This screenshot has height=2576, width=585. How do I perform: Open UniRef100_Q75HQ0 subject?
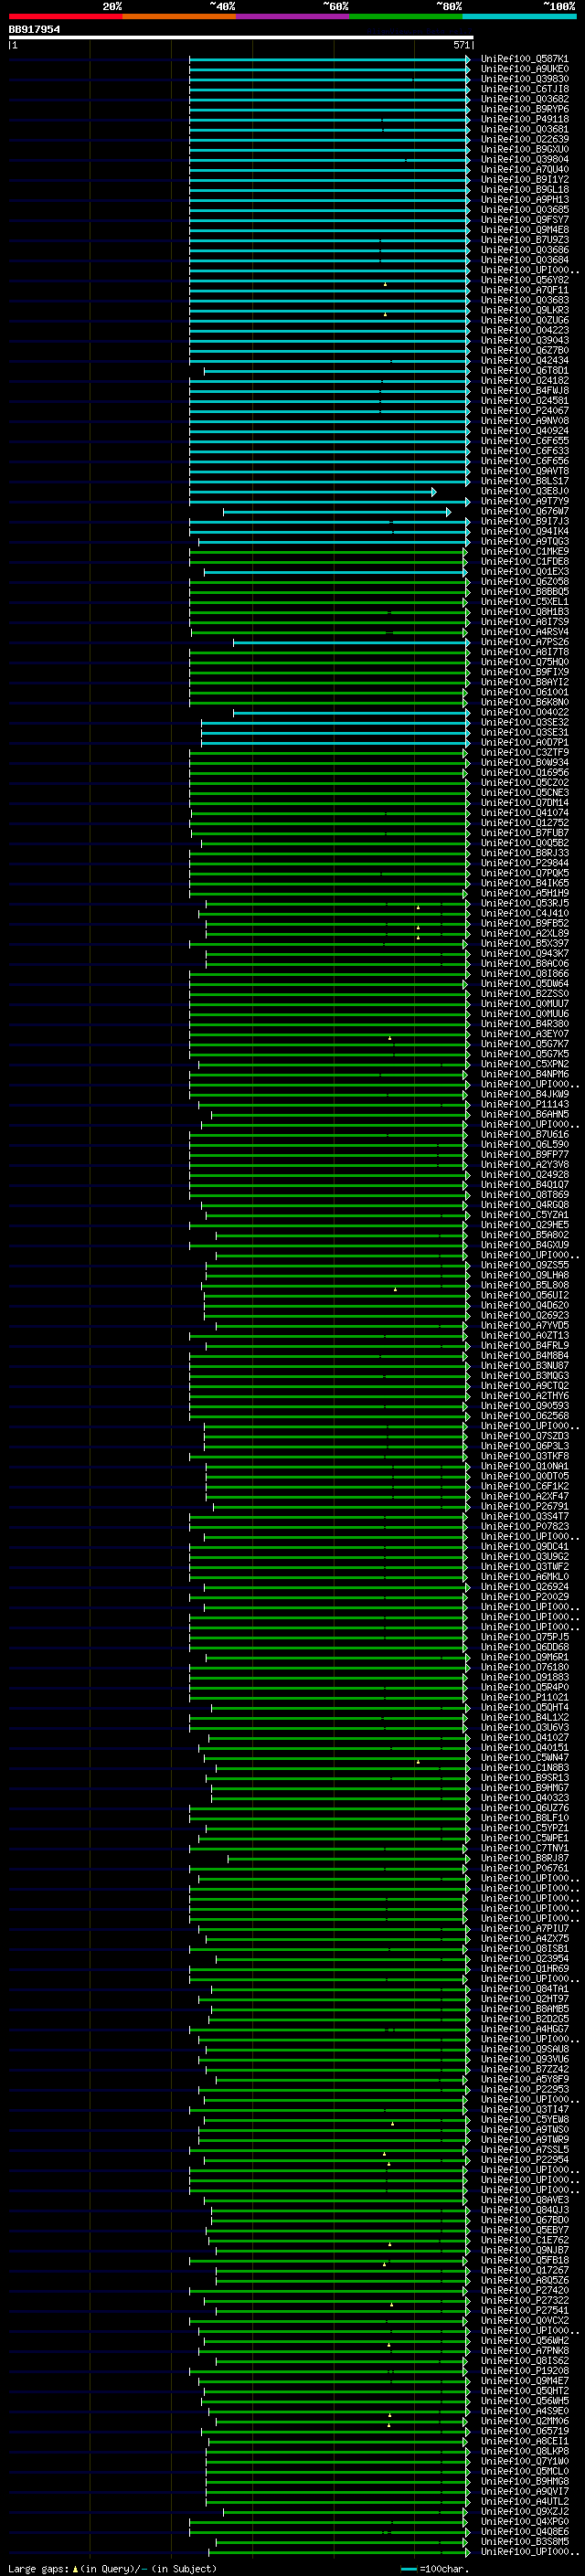524,663
